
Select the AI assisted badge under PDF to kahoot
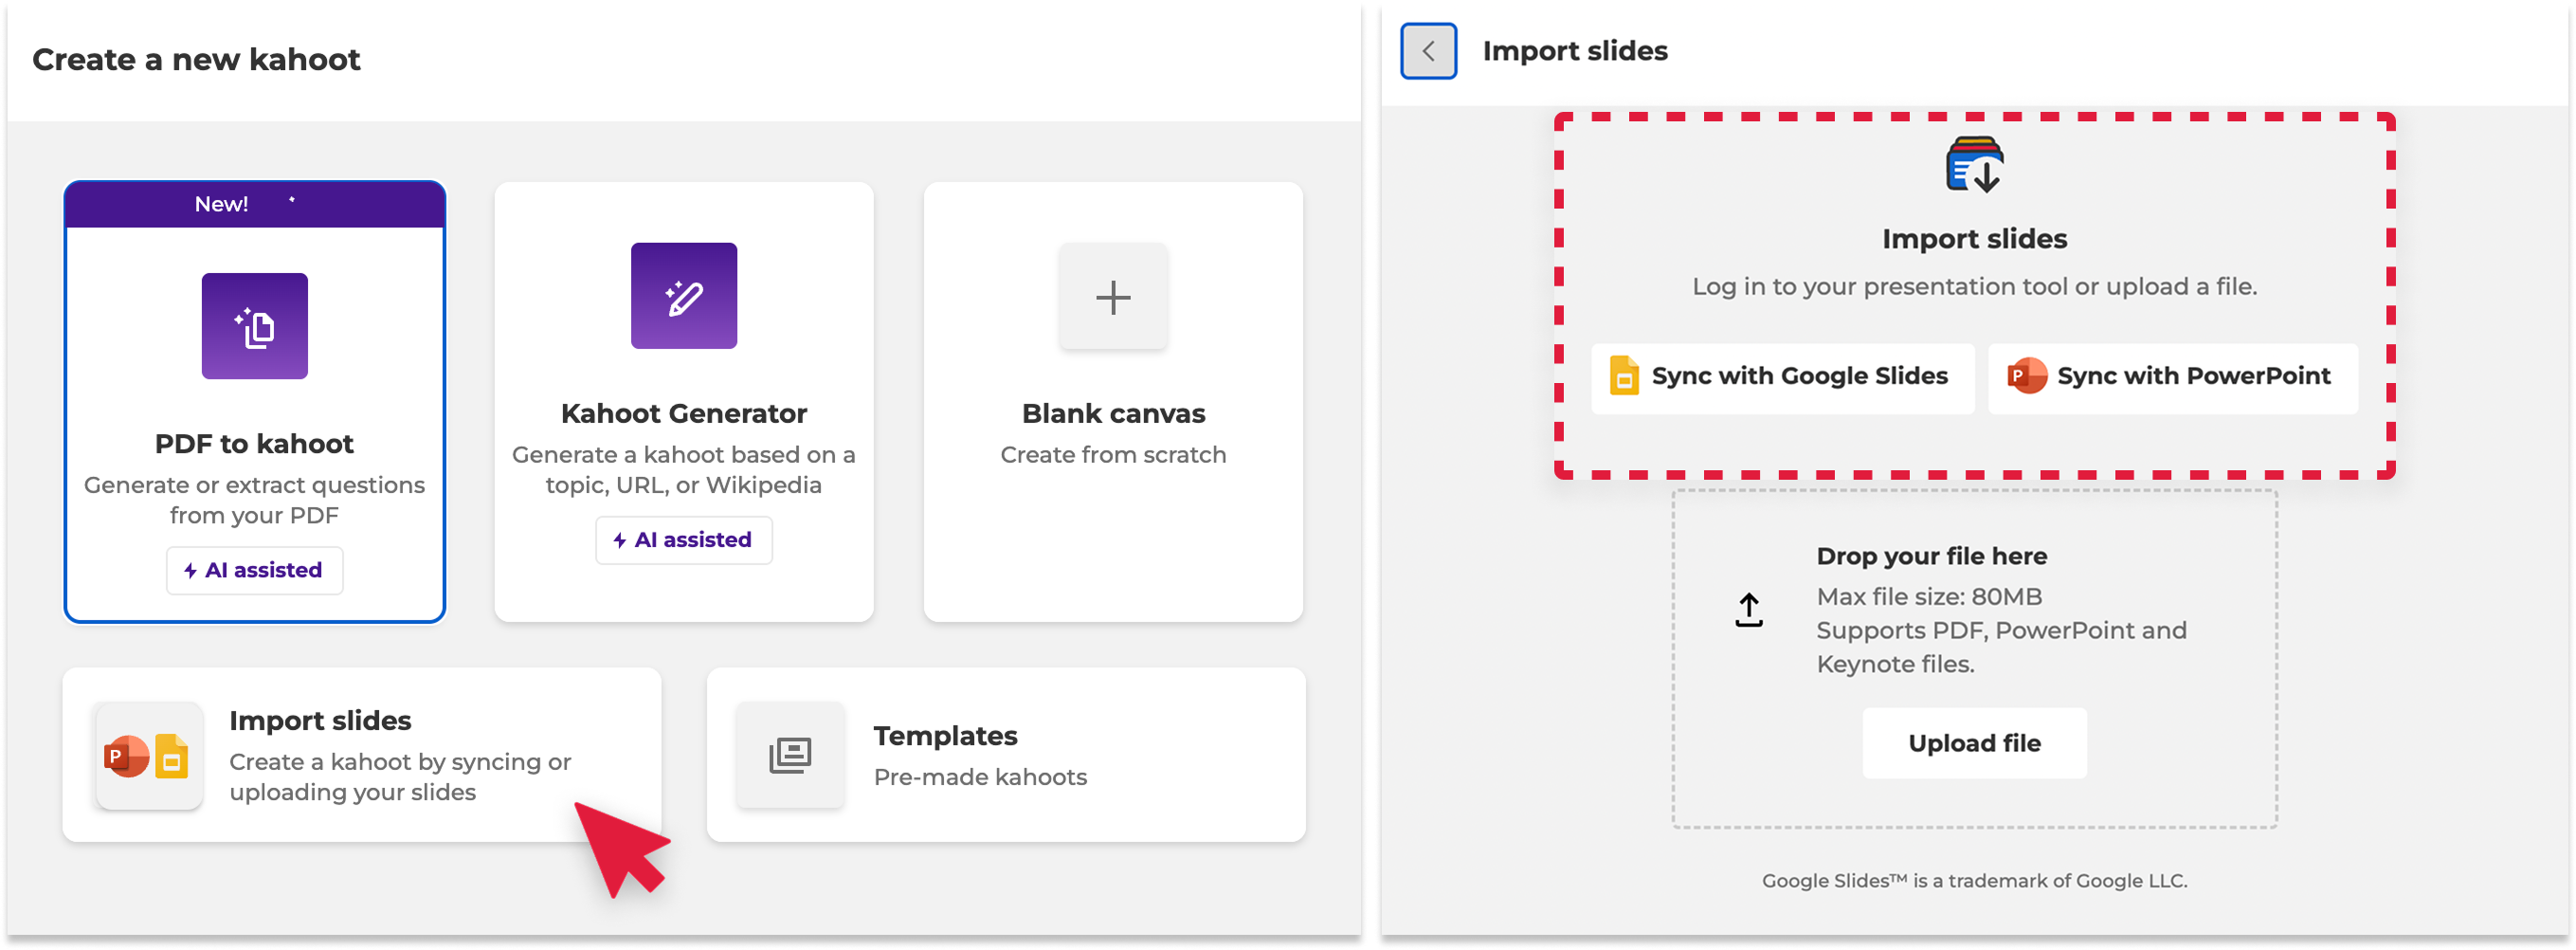254,570
